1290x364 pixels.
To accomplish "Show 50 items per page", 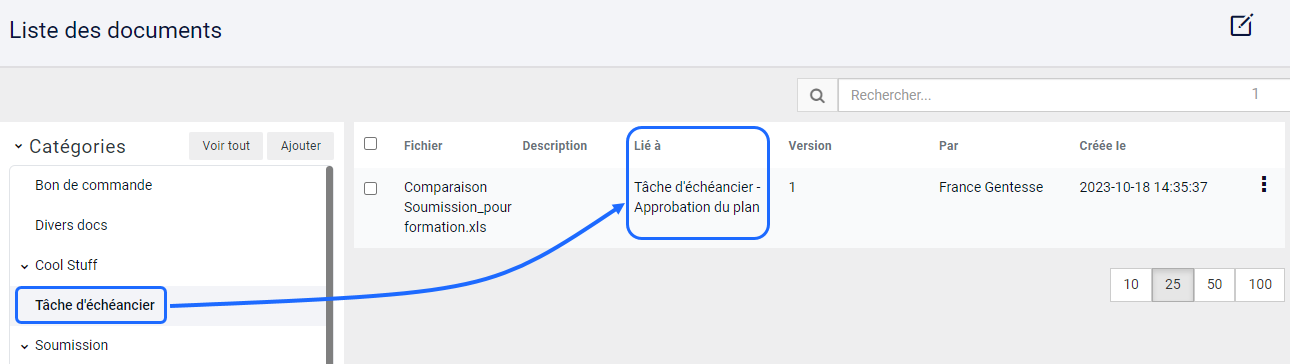I will (x=1214, y=284).
